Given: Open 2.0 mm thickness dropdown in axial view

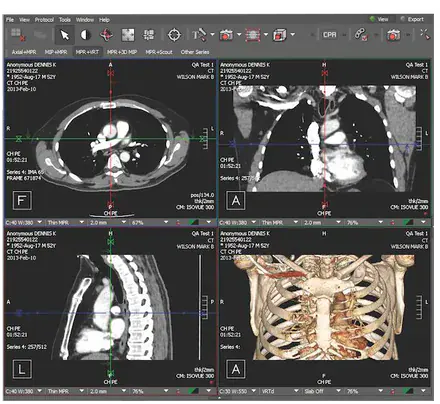Looking at the screenshot, I should pyautogui.click(x=108, y=222).
